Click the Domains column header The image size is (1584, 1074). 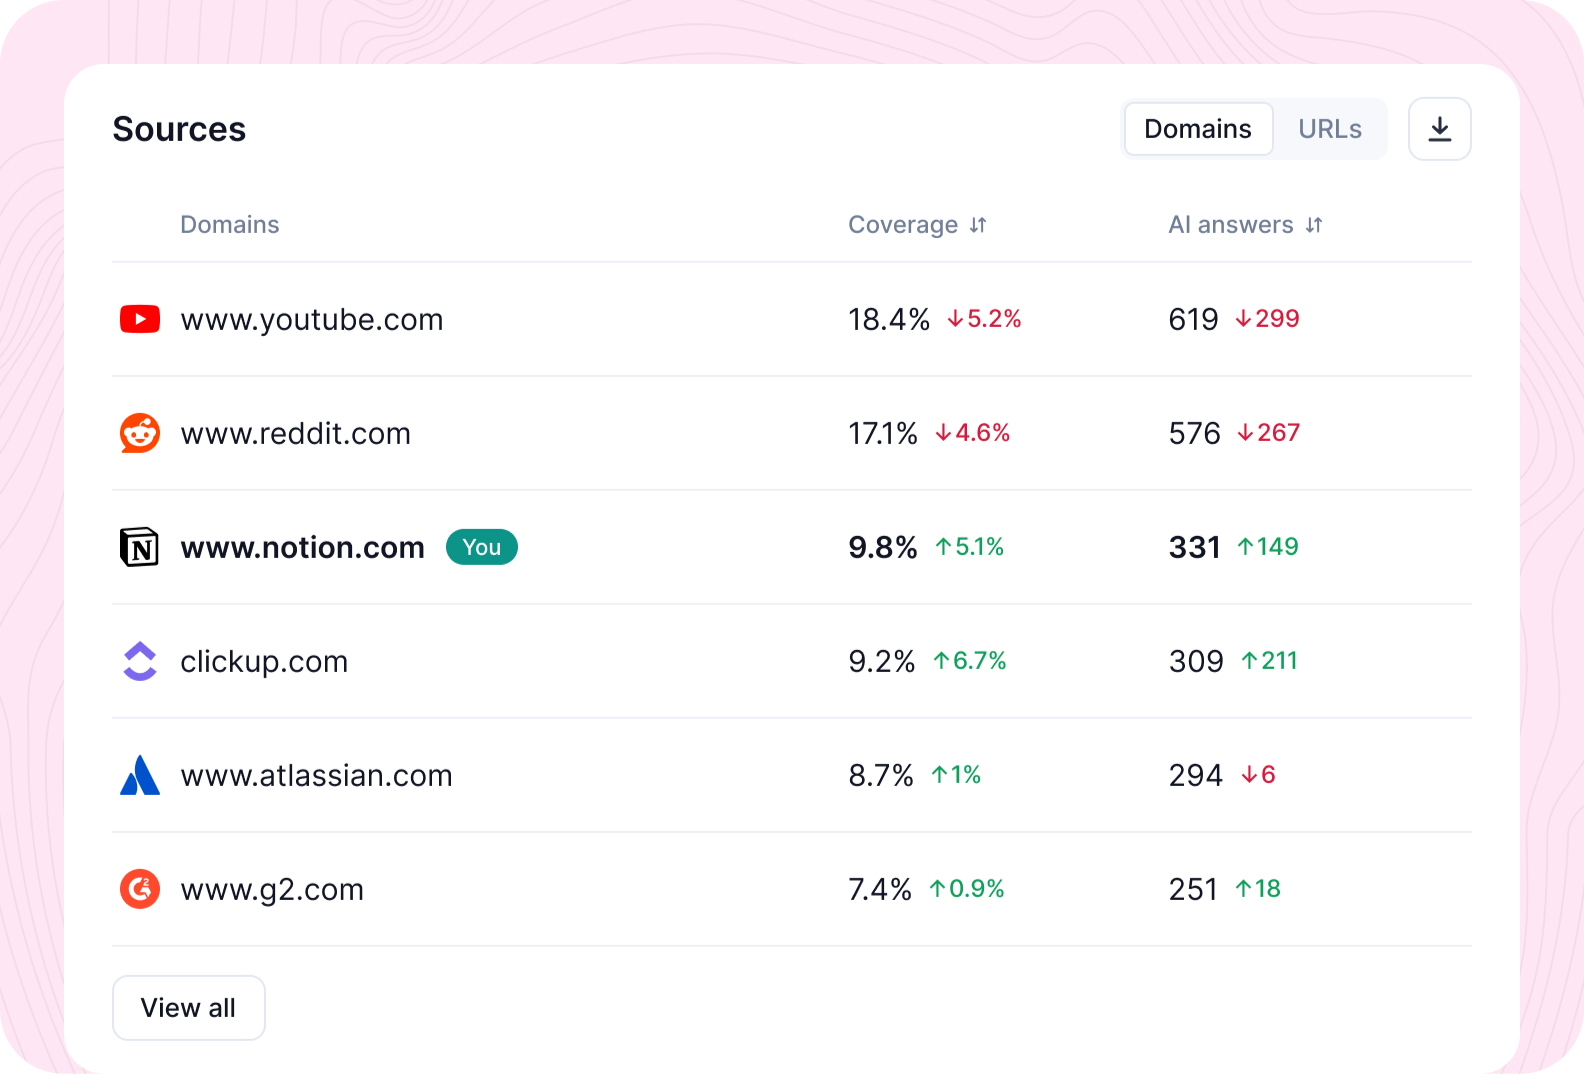[230, 225]
